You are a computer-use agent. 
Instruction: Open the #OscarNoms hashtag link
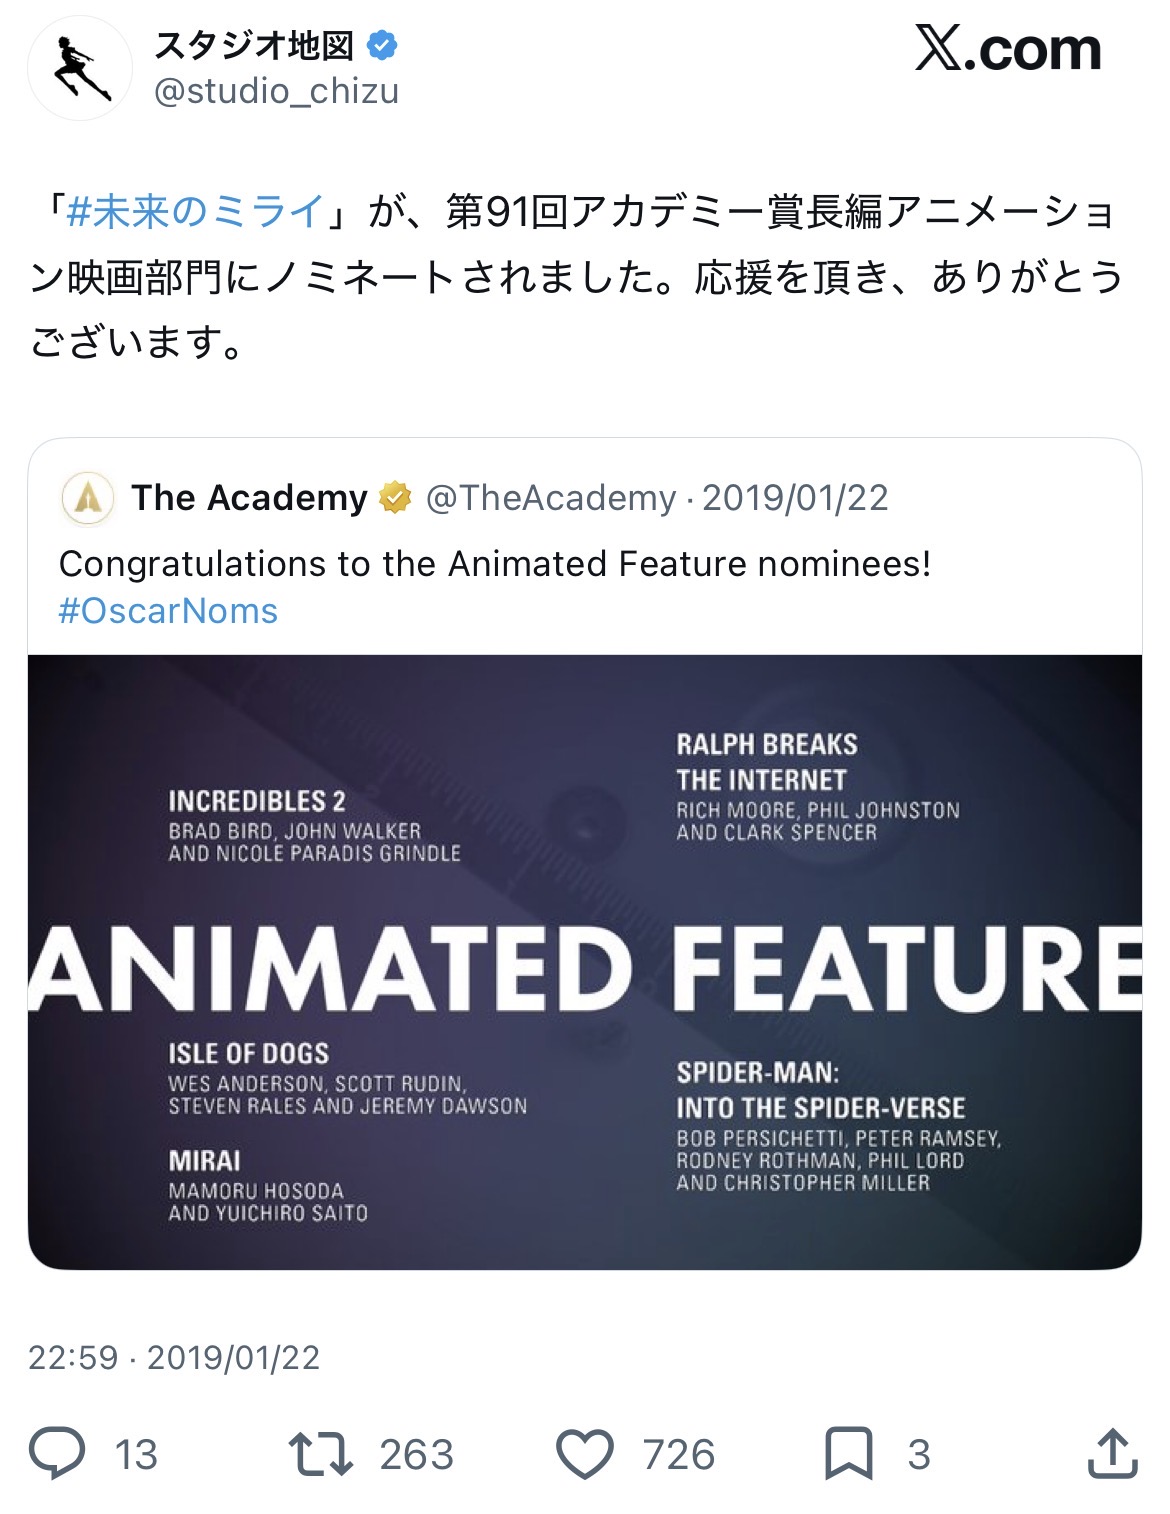(168, 610)
